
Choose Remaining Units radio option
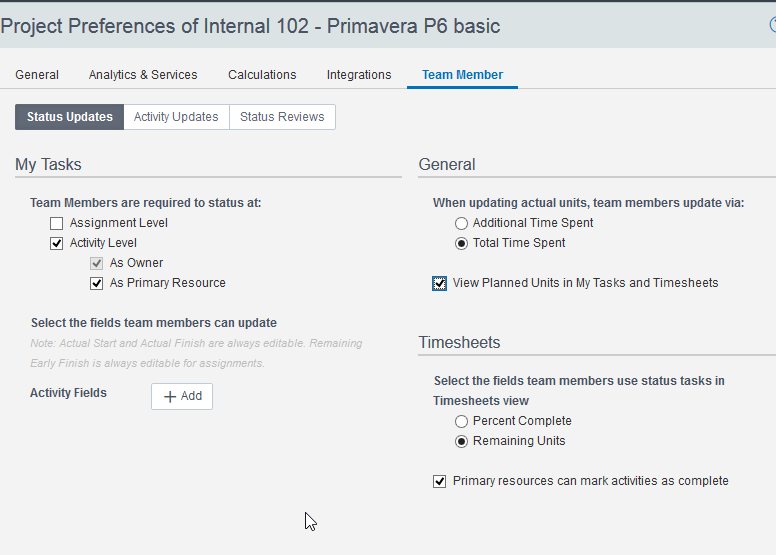click(461, 441)
